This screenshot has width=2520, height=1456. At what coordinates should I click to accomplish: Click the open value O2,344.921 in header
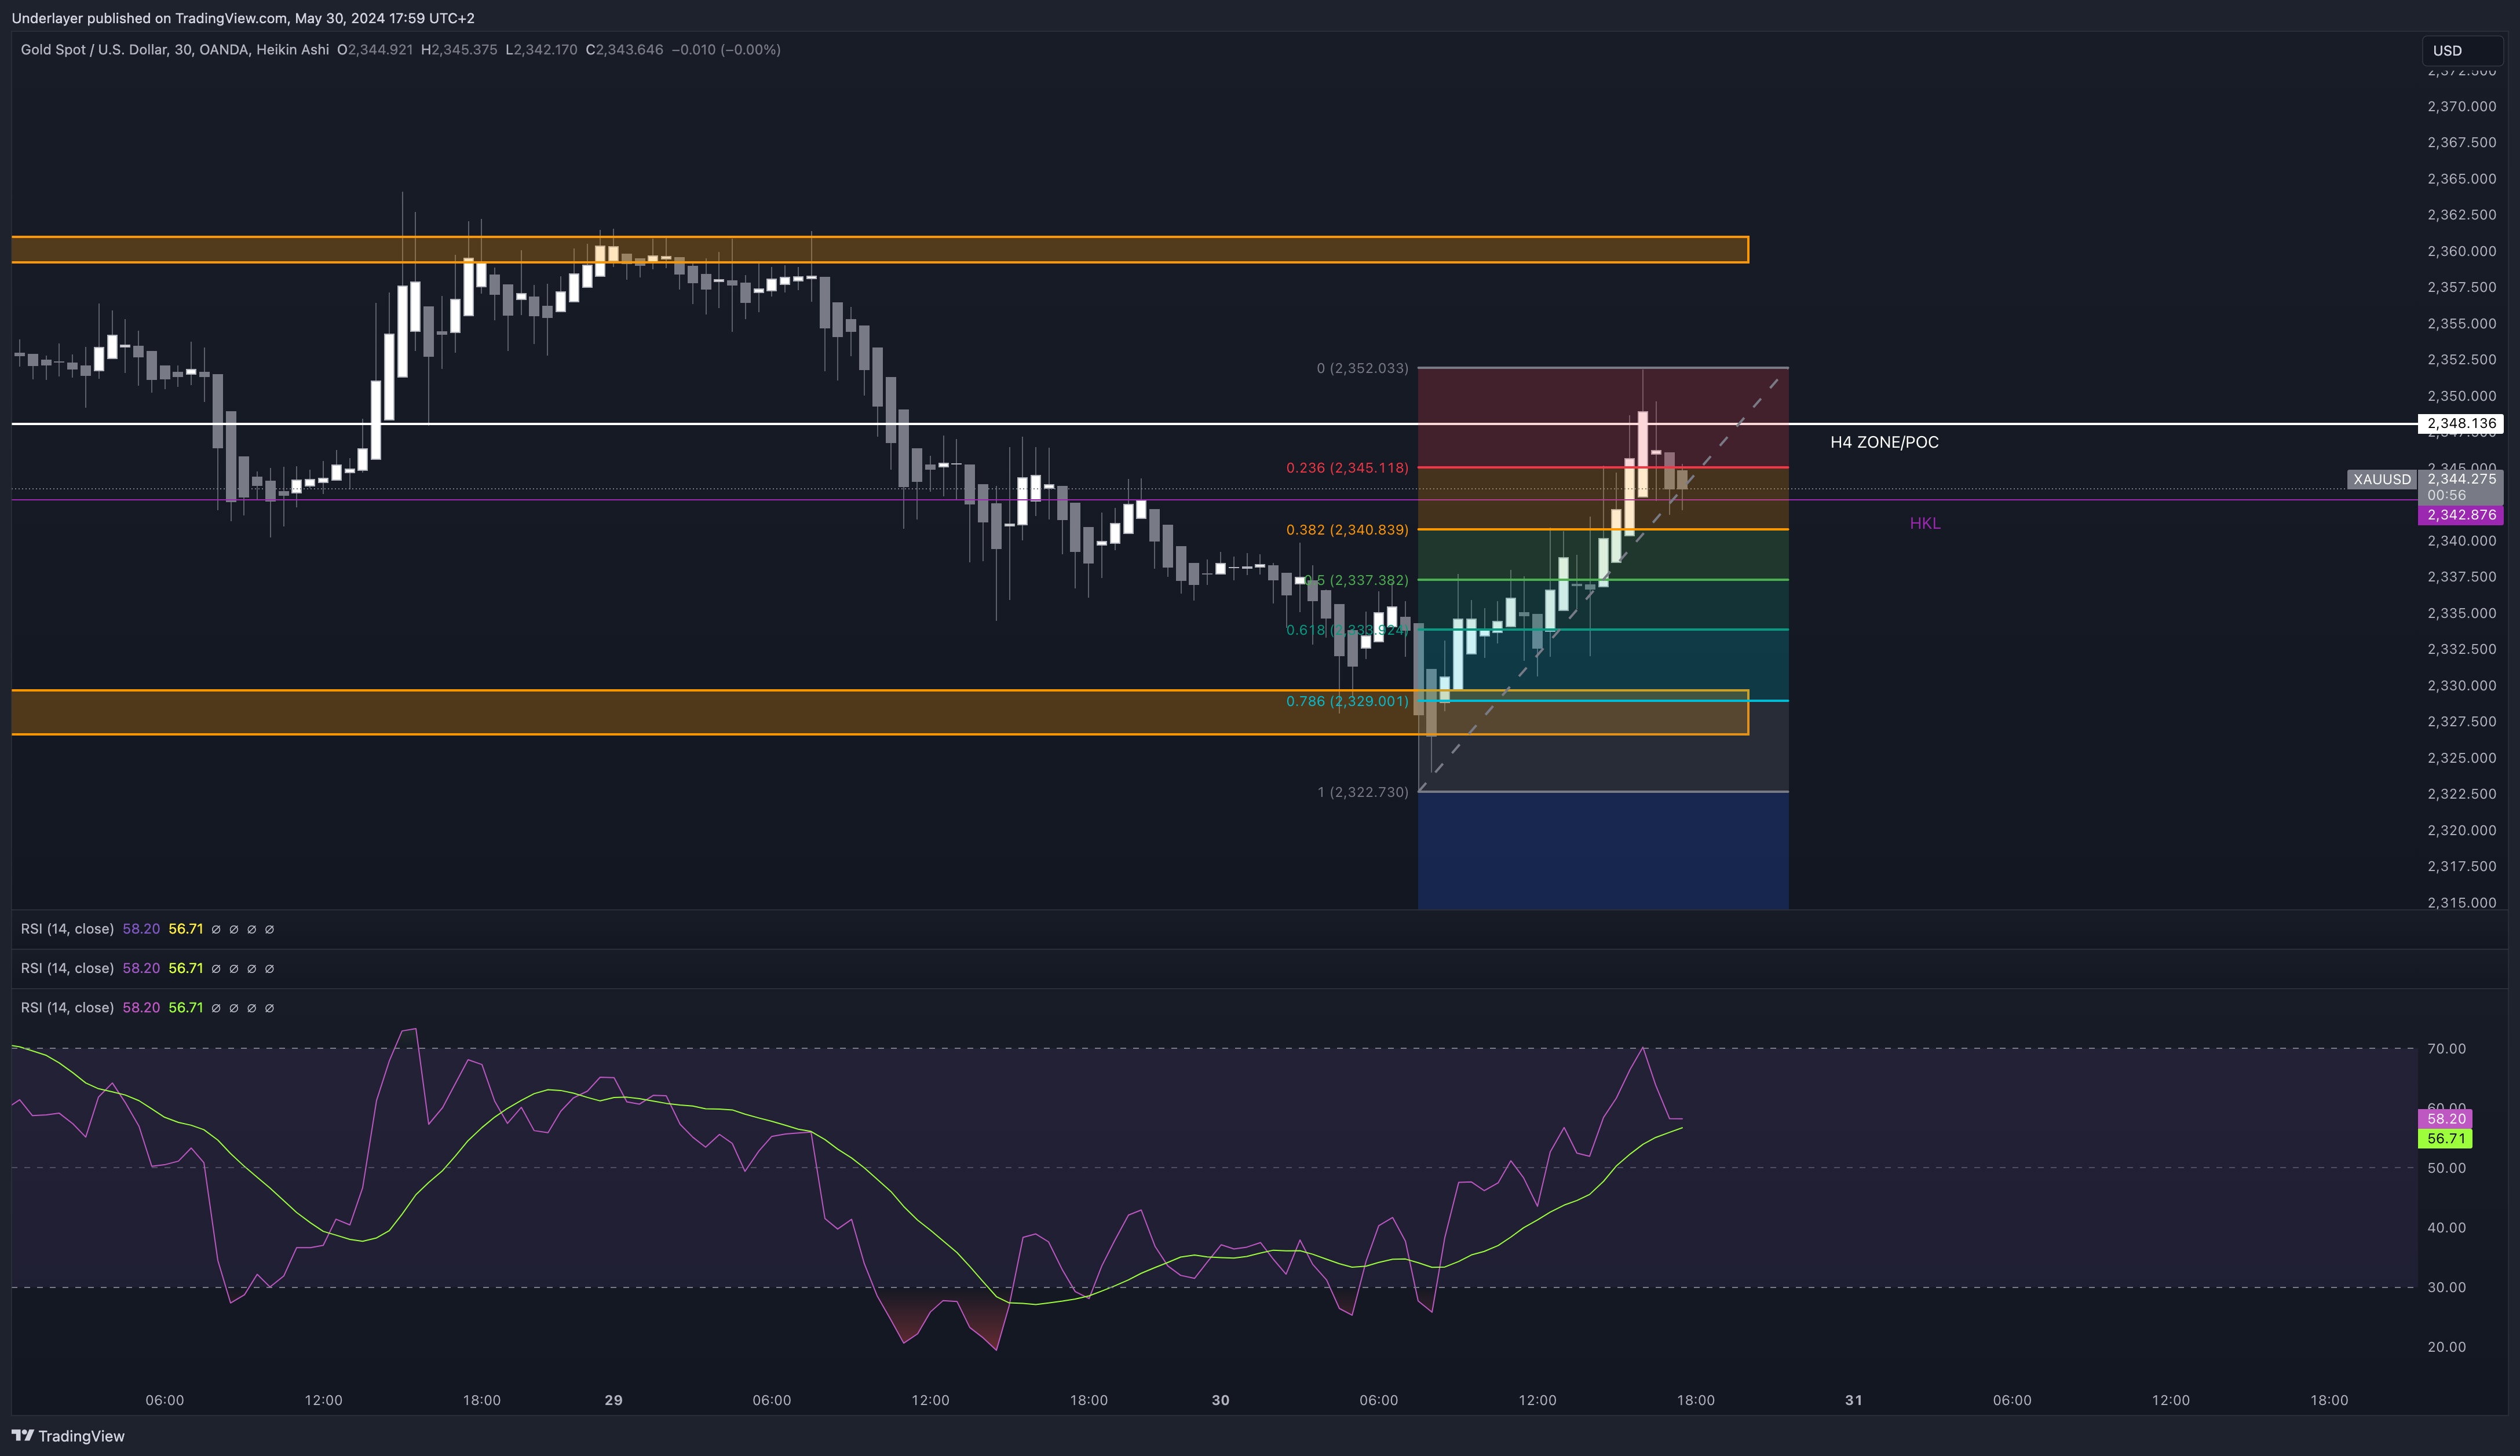point(375,49)
